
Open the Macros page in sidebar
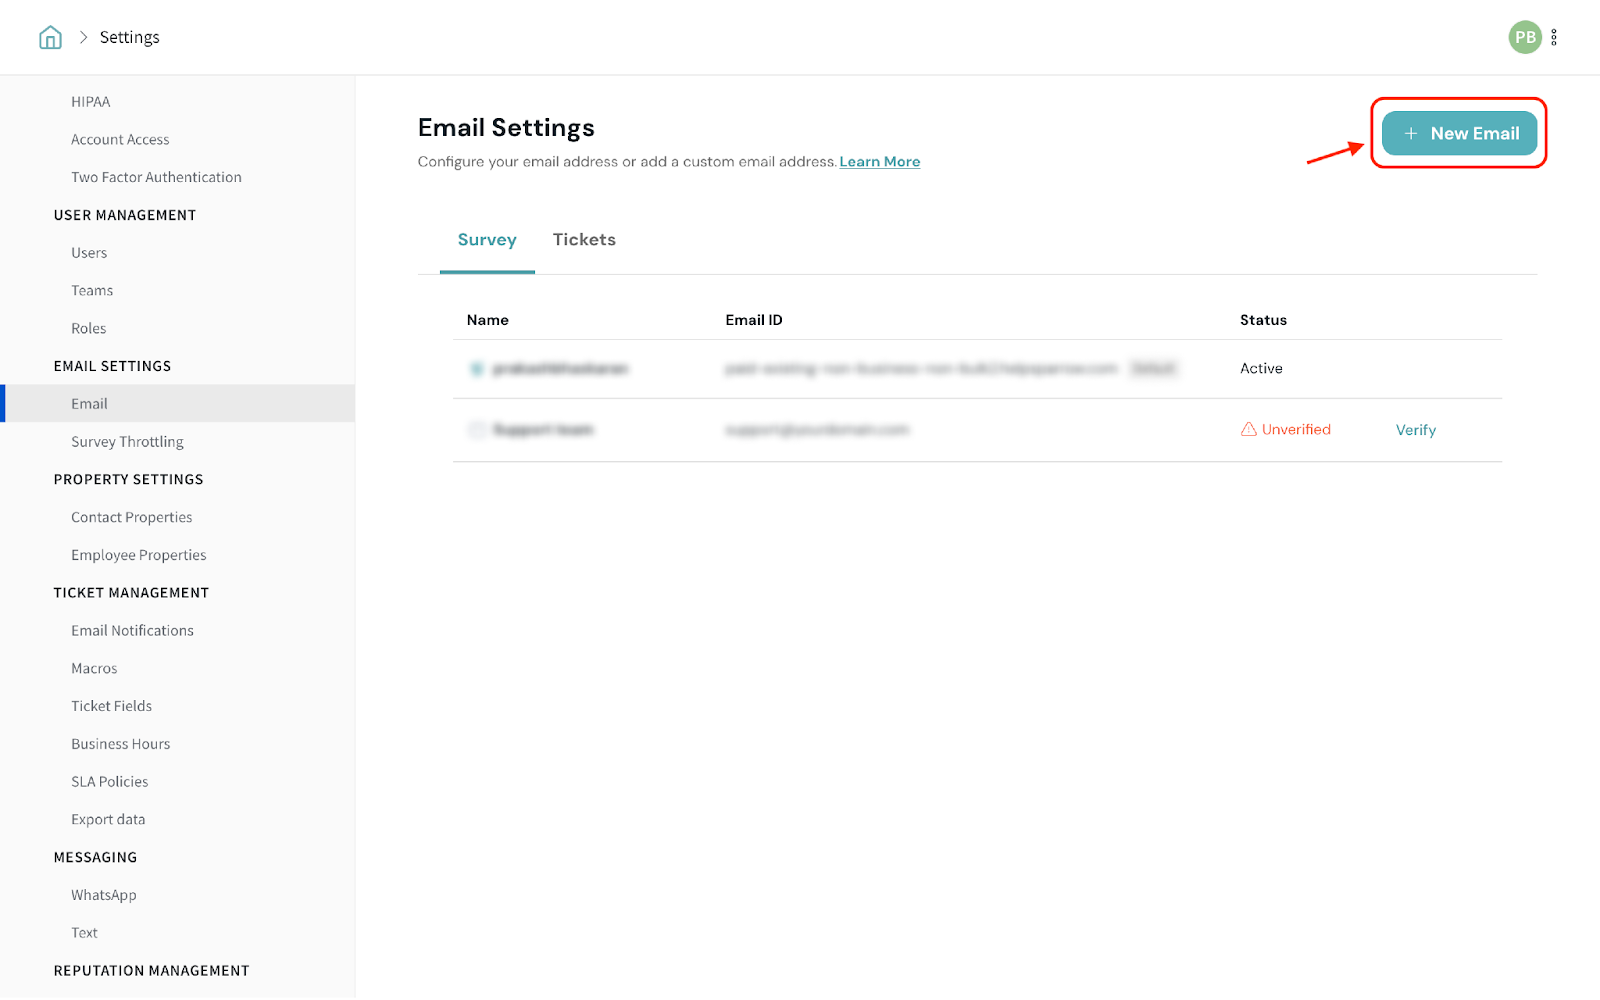pos(94,669)
